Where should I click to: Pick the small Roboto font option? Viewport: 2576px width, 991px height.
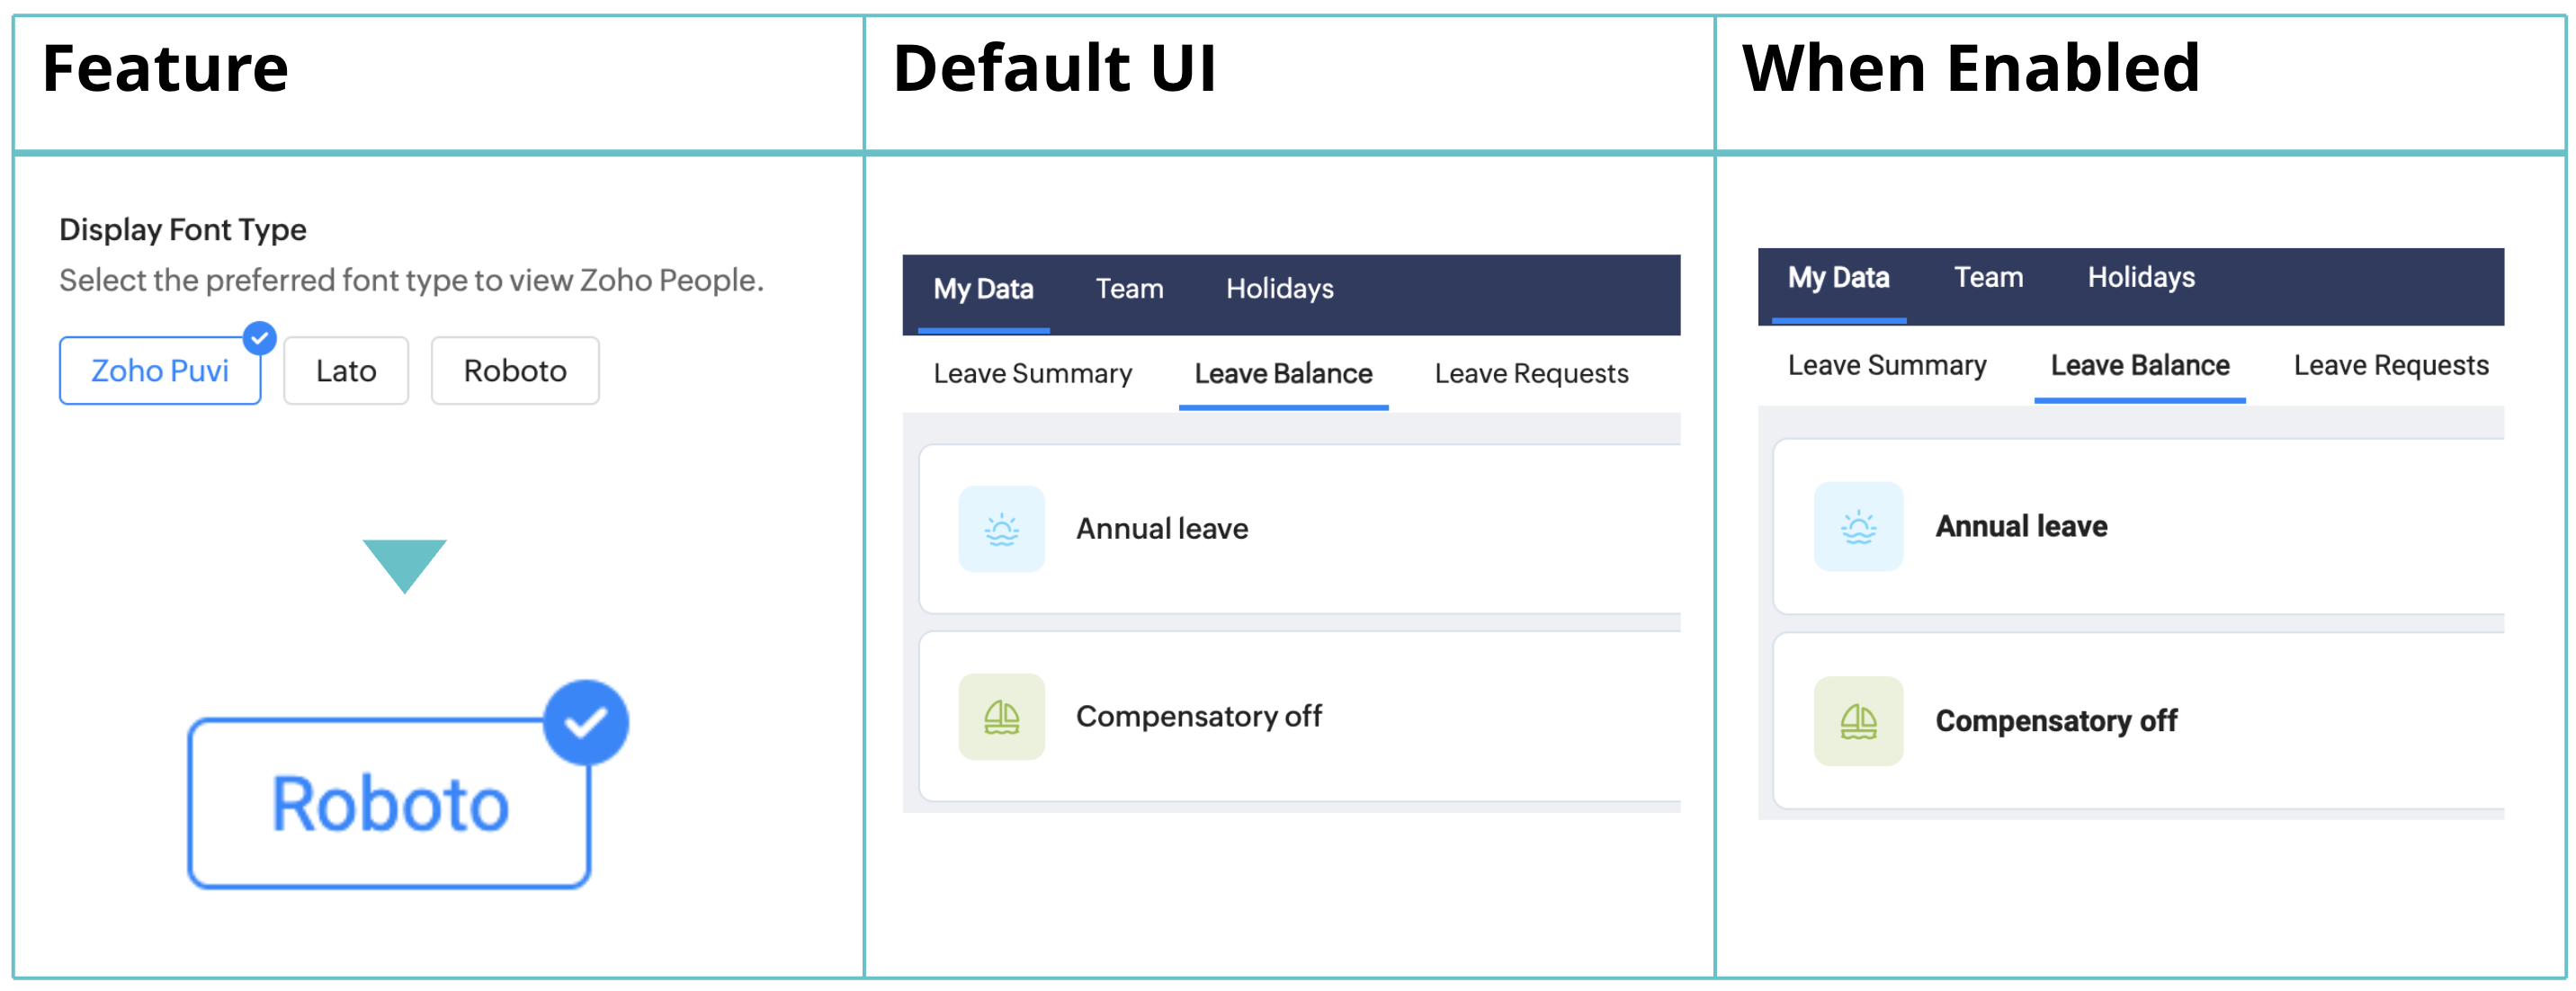[515, 371]
